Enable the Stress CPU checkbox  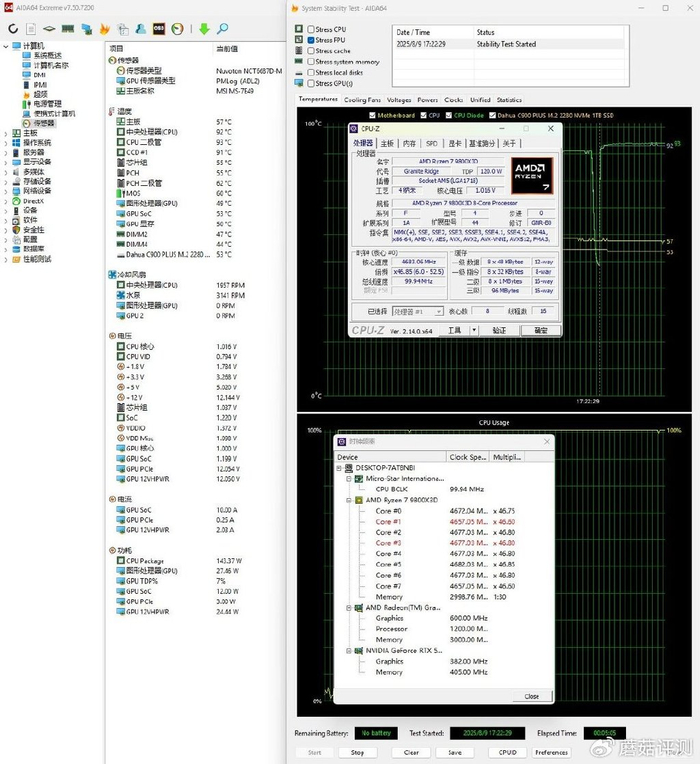tap(311, 29)
